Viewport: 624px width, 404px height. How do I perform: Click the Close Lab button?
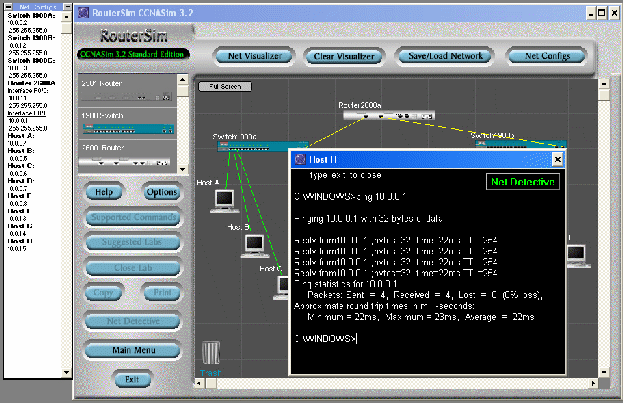pyautogui.click(x=133, y=268)
